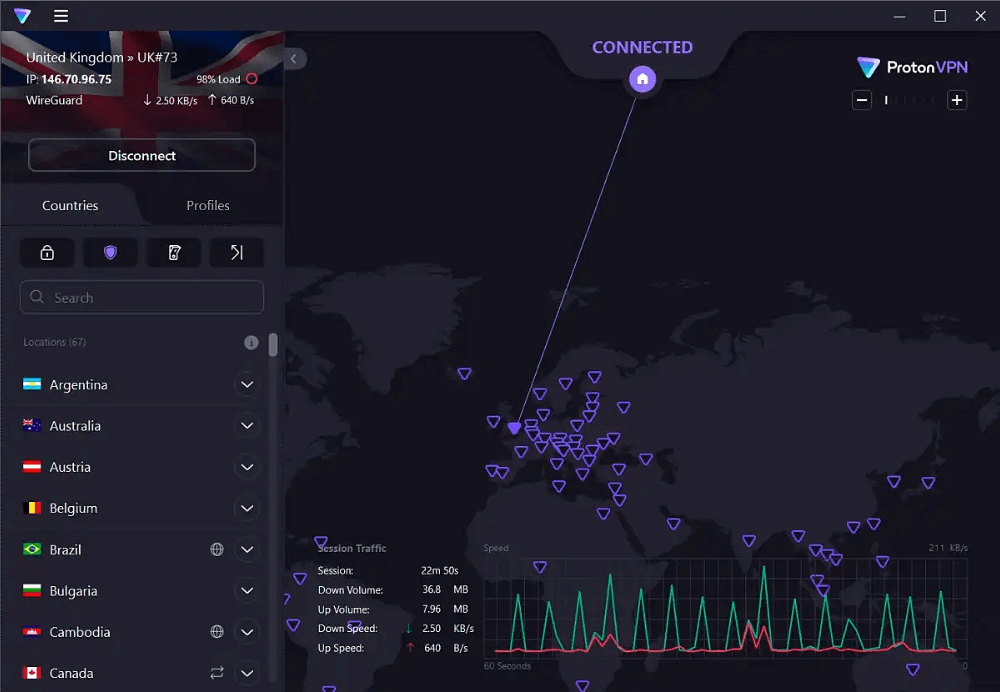The width and height of the screenshot is (1000, 692).
Task: Click the P2P arrows icon next to Canada
Action: (217, 673)
